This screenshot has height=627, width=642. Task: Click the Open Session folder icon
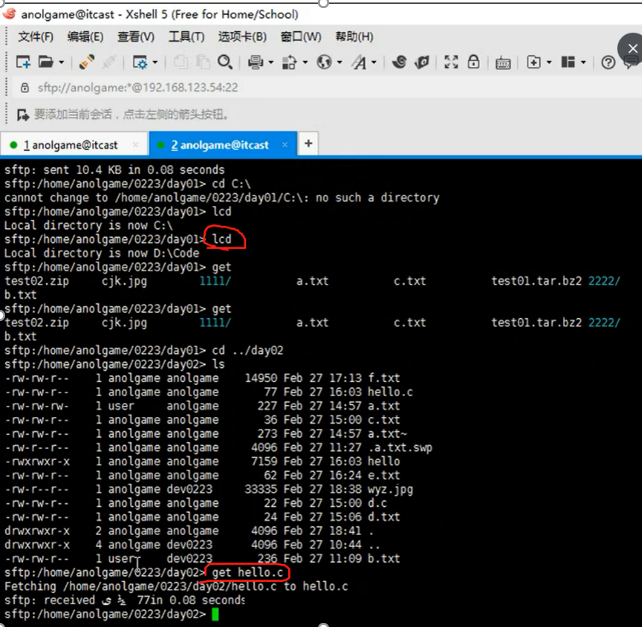tap(46, 62)
